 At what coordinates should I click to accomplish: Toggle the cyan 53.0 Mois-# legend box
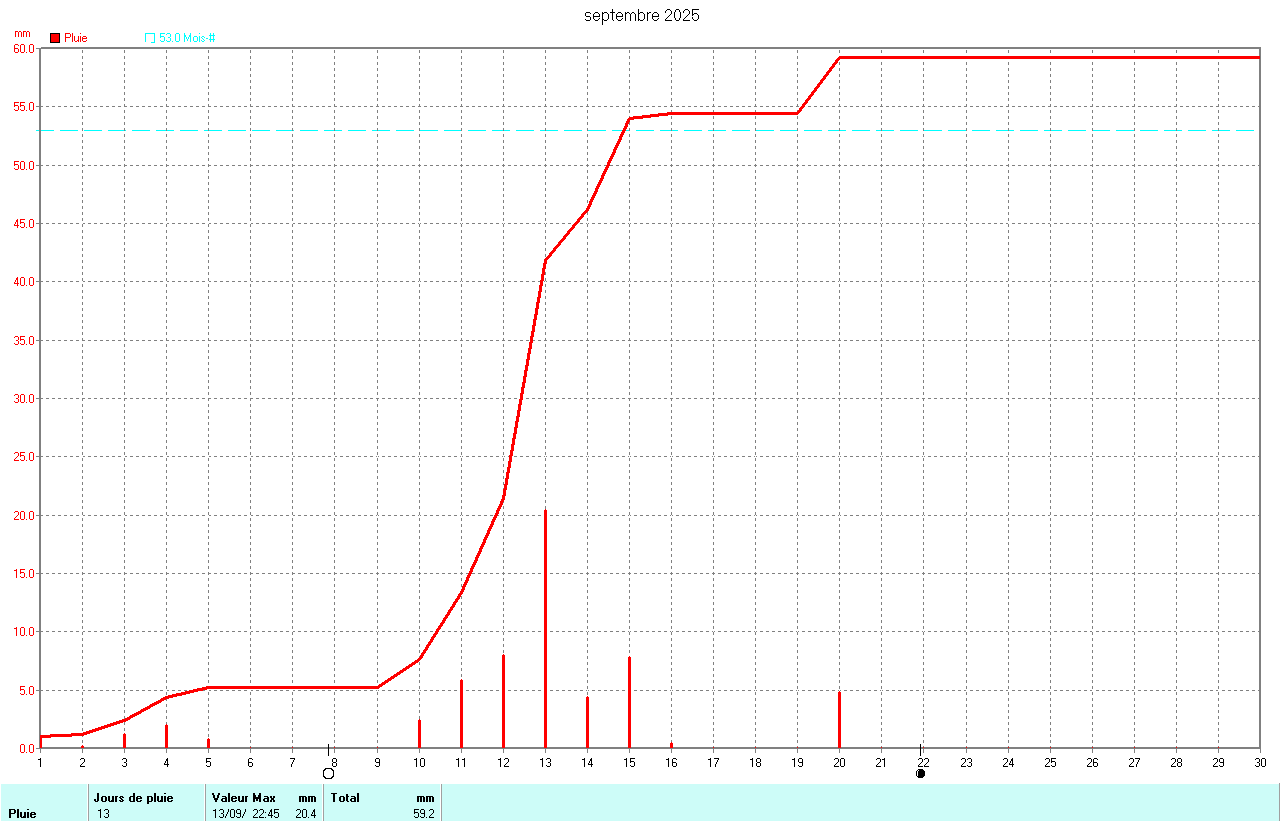coord(150,38)
